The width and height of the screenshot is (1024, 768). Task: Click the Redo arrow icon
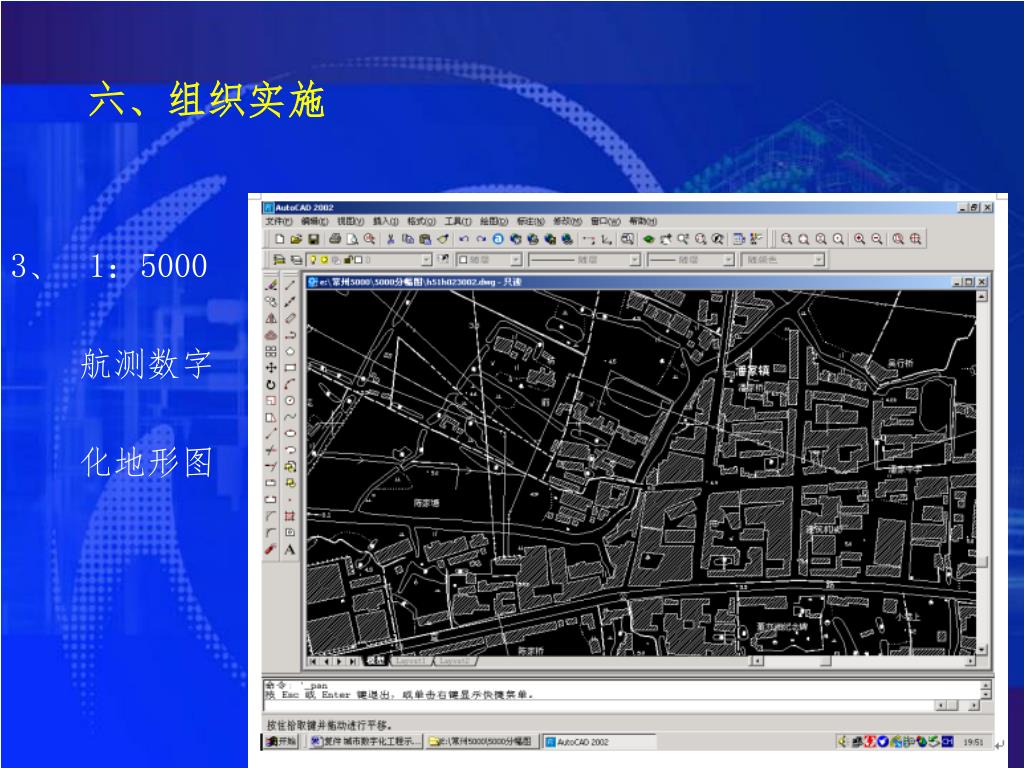pyautogui.click(x=481, y=240)
